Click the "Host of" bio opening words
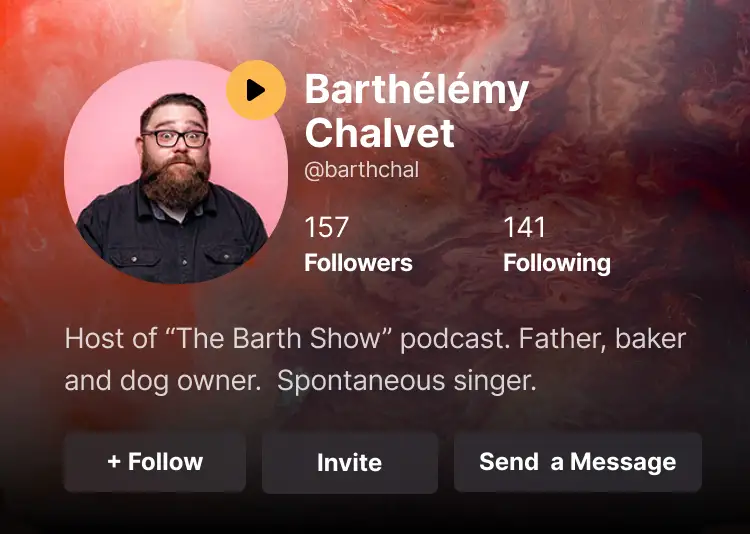The image size is (750, 534). click(110, 339)
